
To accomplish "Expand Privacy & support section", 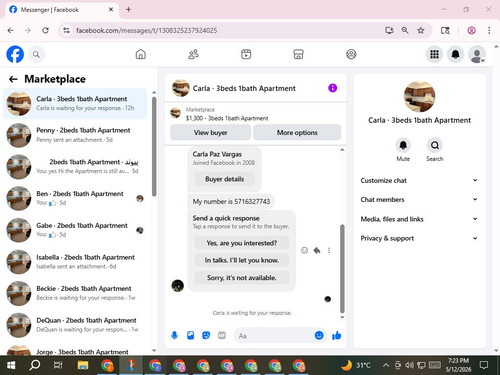I will point(419,238).
